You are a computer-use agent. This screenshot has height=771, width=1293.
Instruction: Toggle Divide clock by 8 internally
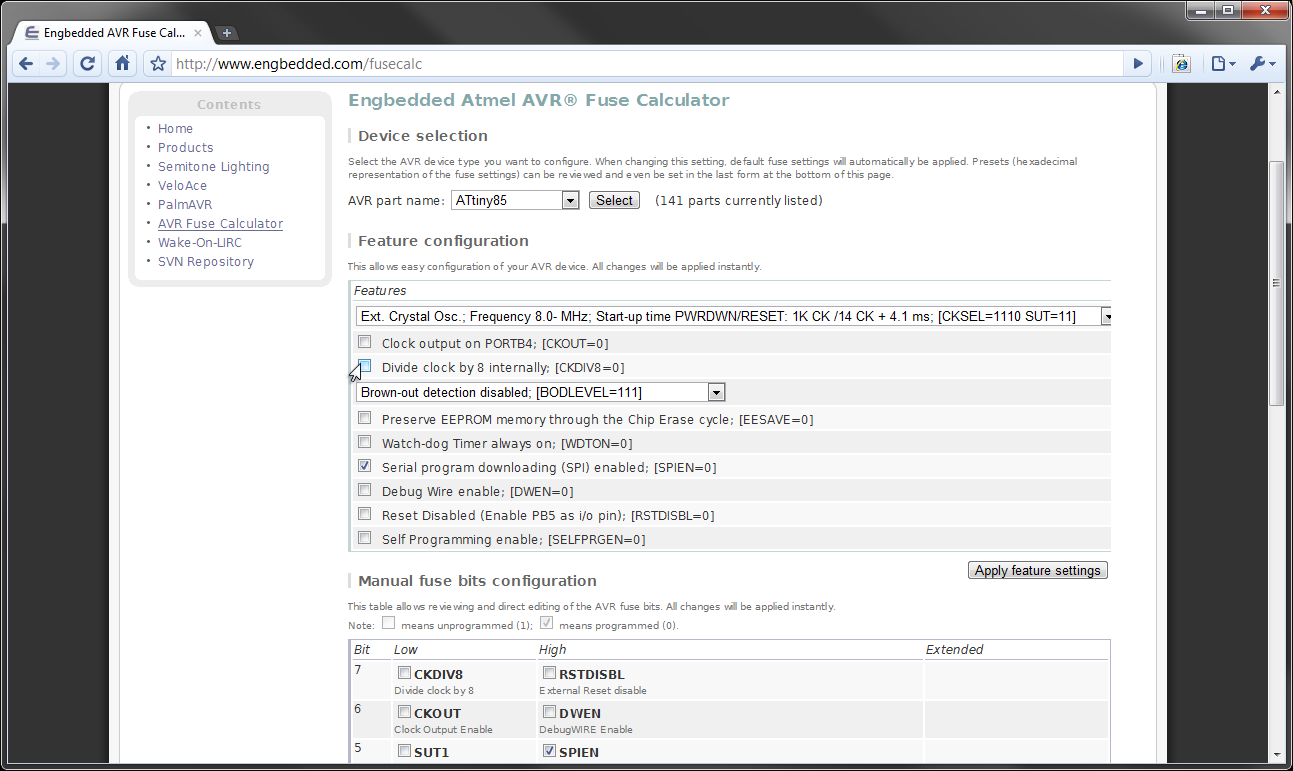coord(365,366)
